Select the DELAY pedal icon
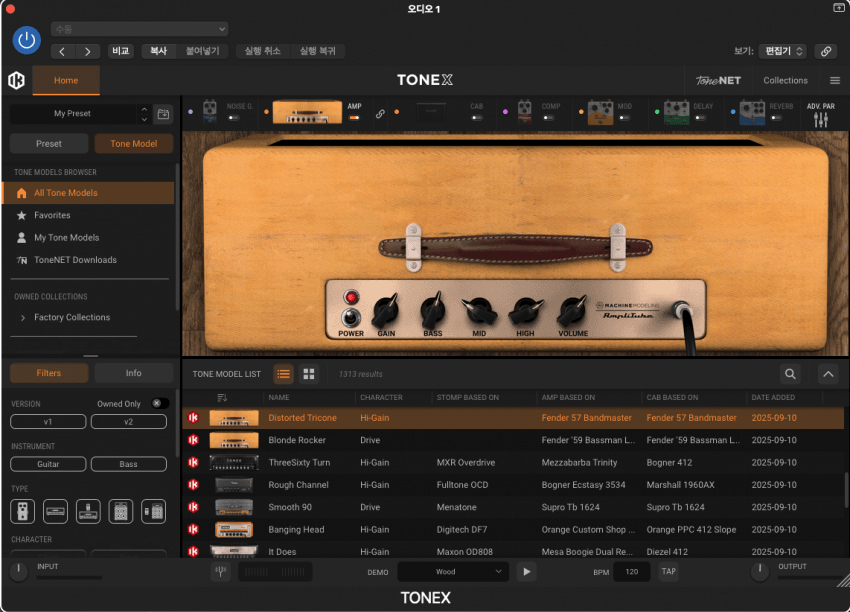This screenshot has height=612, width=850. (676, 112)
